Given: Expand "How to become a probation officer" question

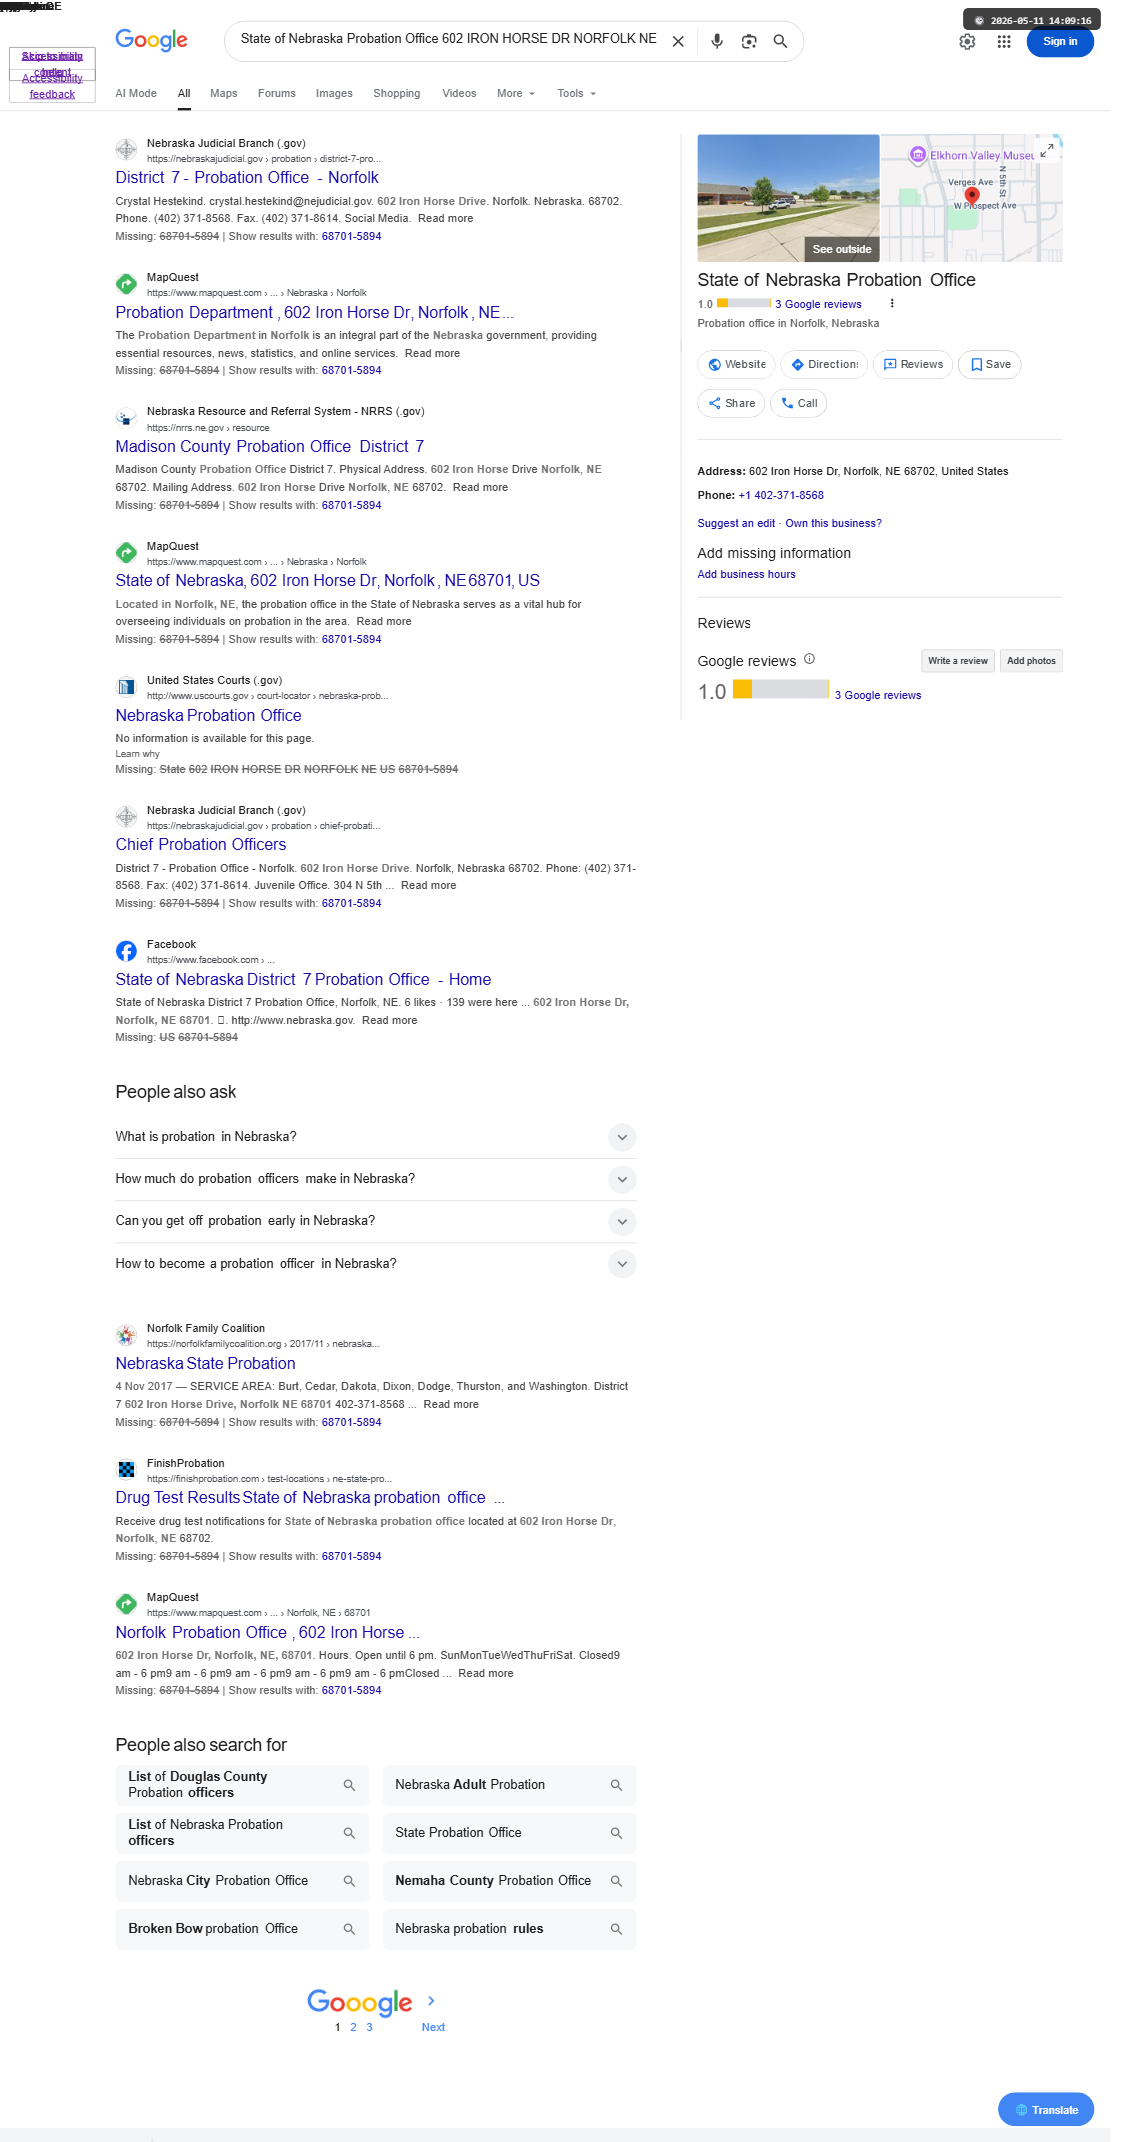Looking at the screenshot, I should [x=376, y=1264].
